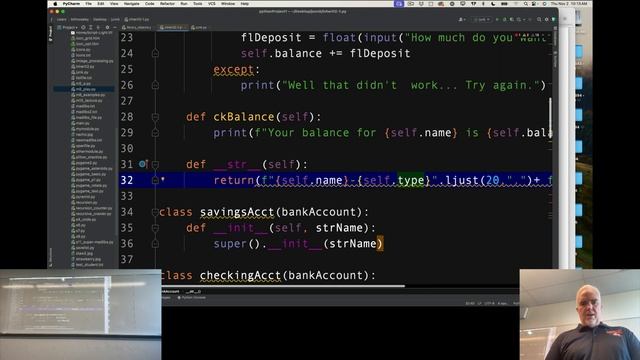The height and width of the screenshot is (360, 640).
Task: Click the green shield icon in toolbar
Action: click(x=553, y=19)
